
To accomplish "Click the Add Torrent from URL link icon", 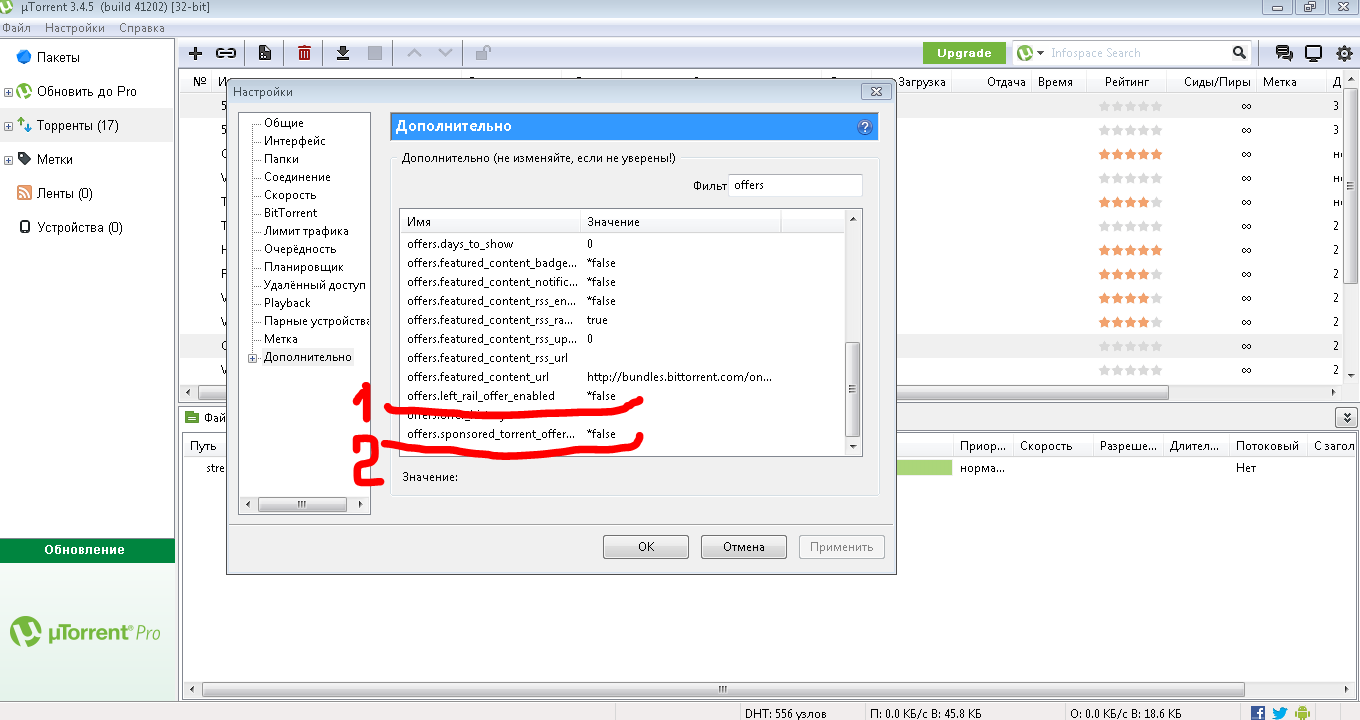I will (x=227, y=53).
